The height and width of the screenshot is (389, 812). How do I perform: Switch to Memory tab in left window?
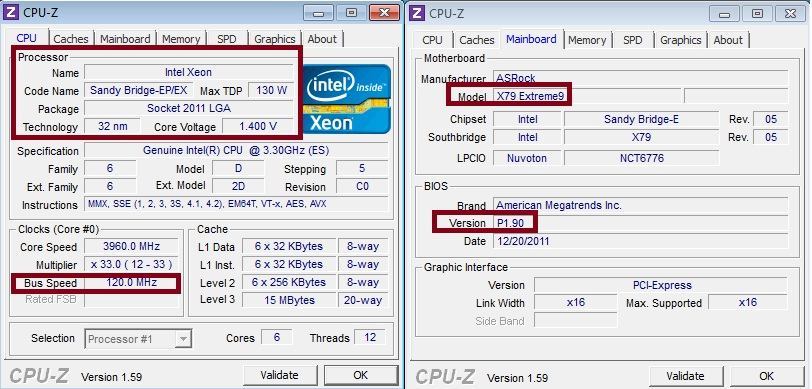pyautogui.click(x=181, y=39)
